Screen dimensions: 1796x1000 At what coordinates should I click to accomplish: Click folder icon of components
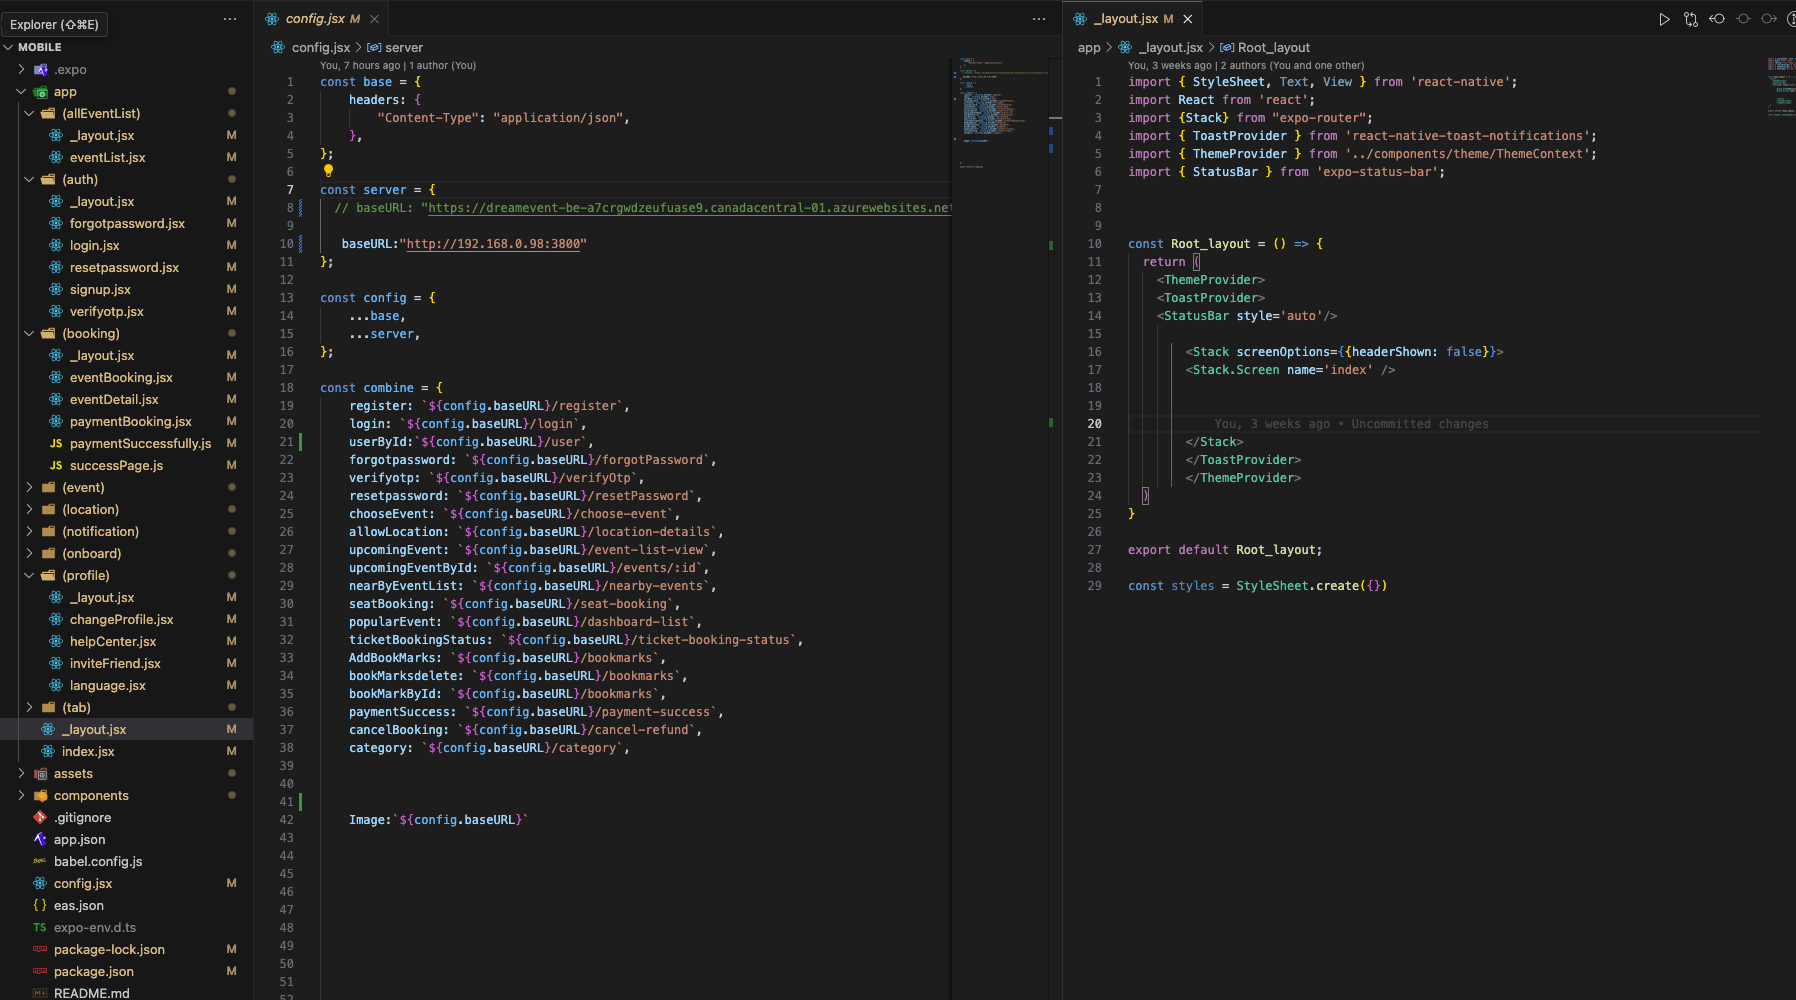[x=40, y=795]
